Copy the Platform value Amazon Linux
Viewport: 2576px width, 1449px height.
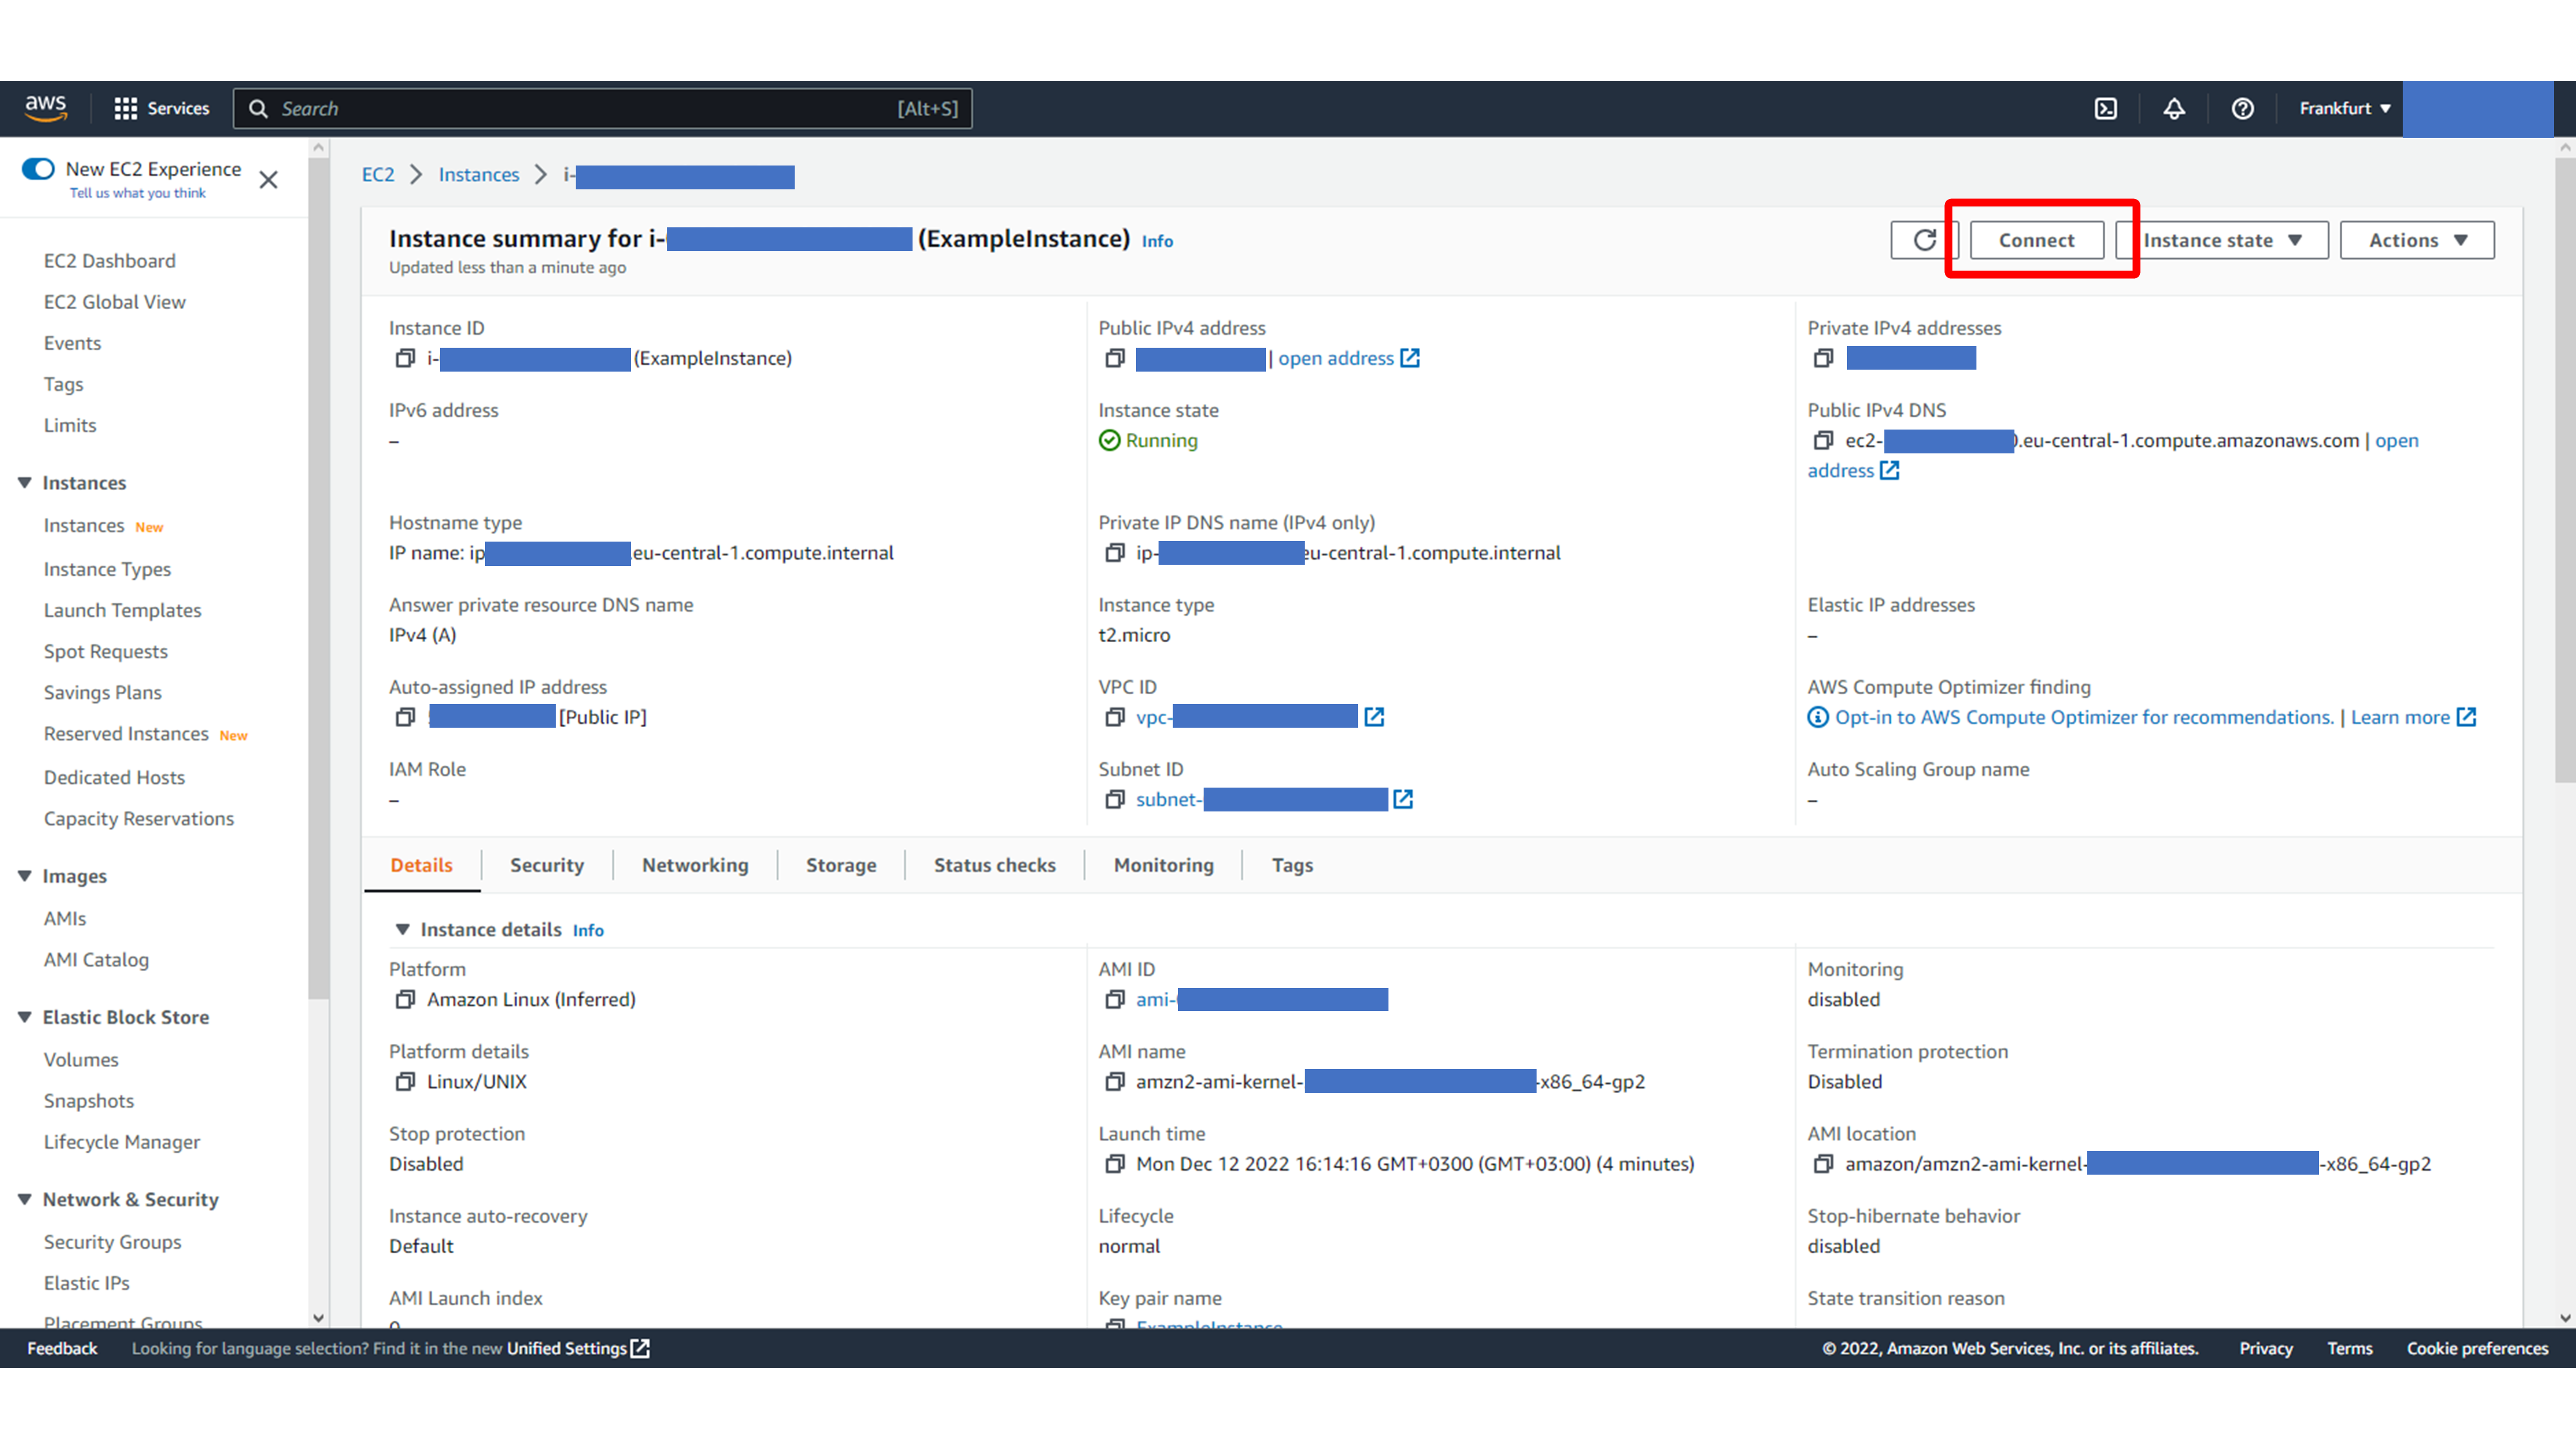click(x=405, y=999)
